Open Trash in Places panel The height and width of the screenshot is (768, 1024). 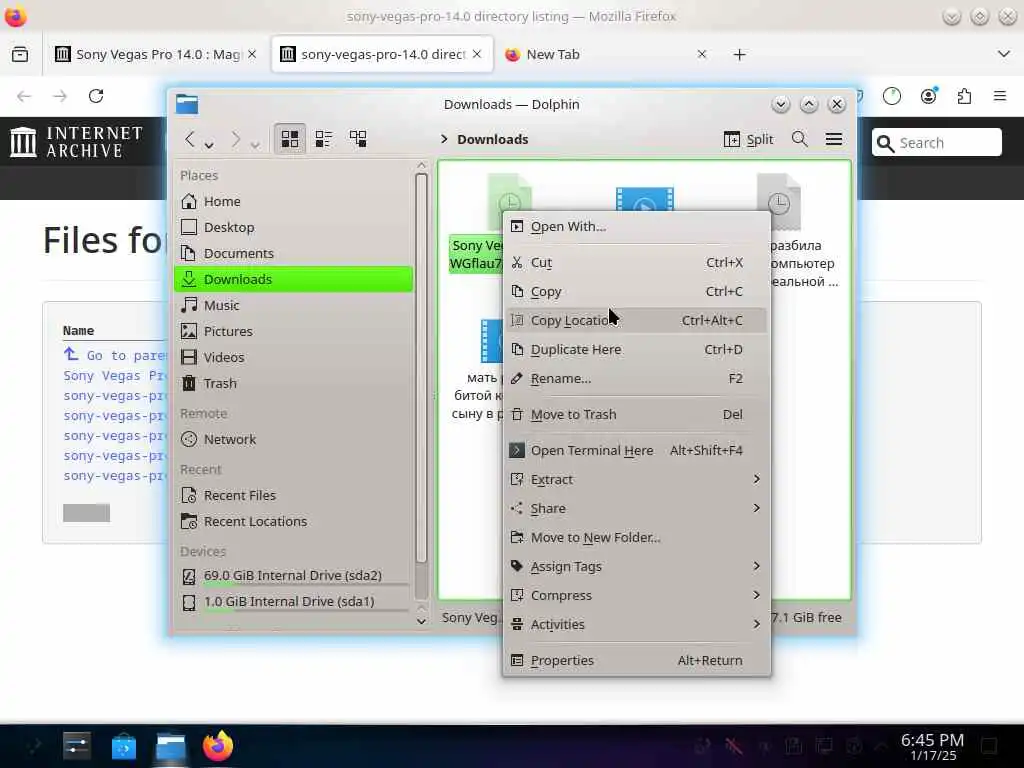tap(294, 383)
